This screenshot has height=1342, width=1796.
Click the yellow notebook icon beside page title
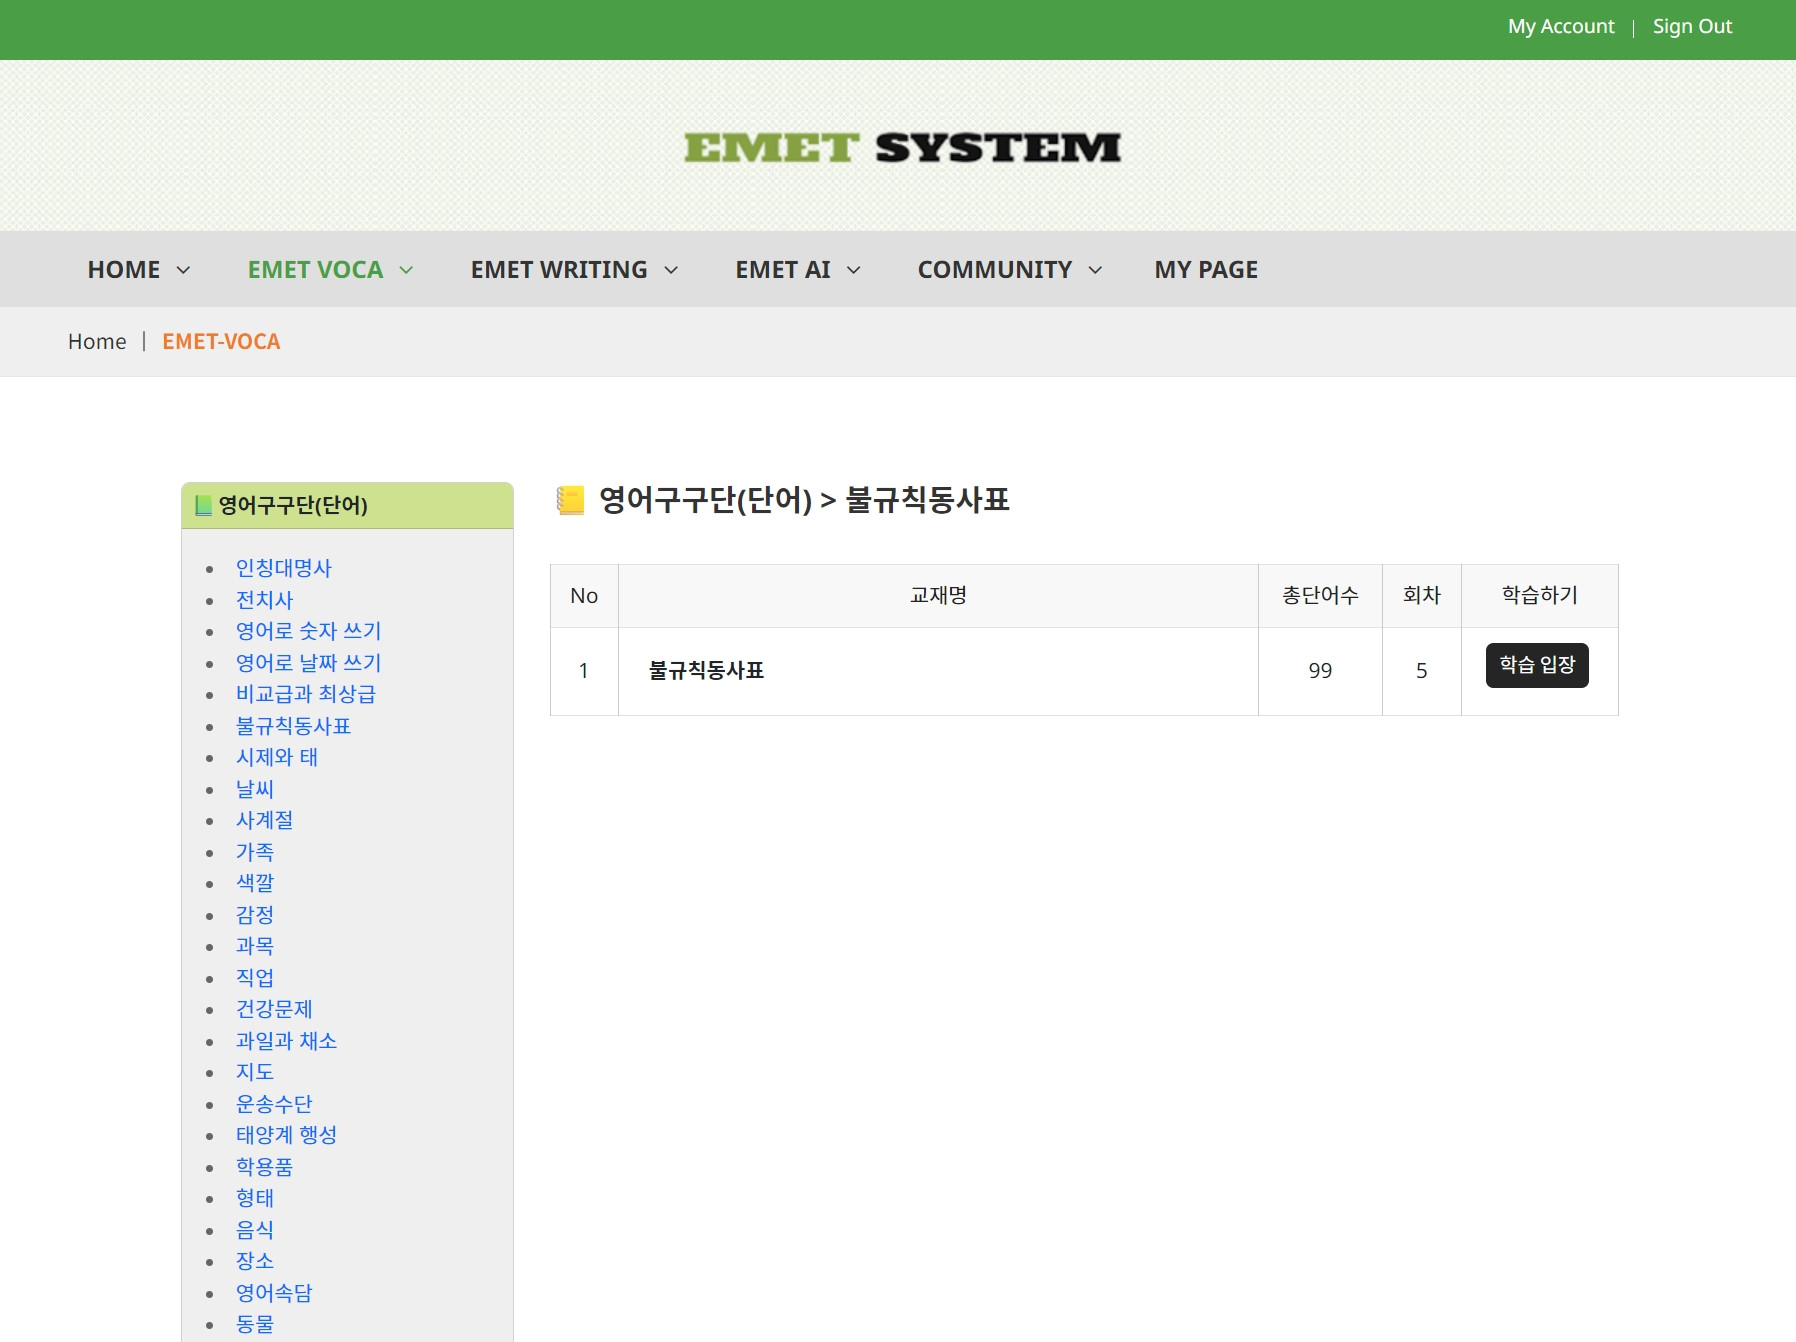click(x=570, y=500)
